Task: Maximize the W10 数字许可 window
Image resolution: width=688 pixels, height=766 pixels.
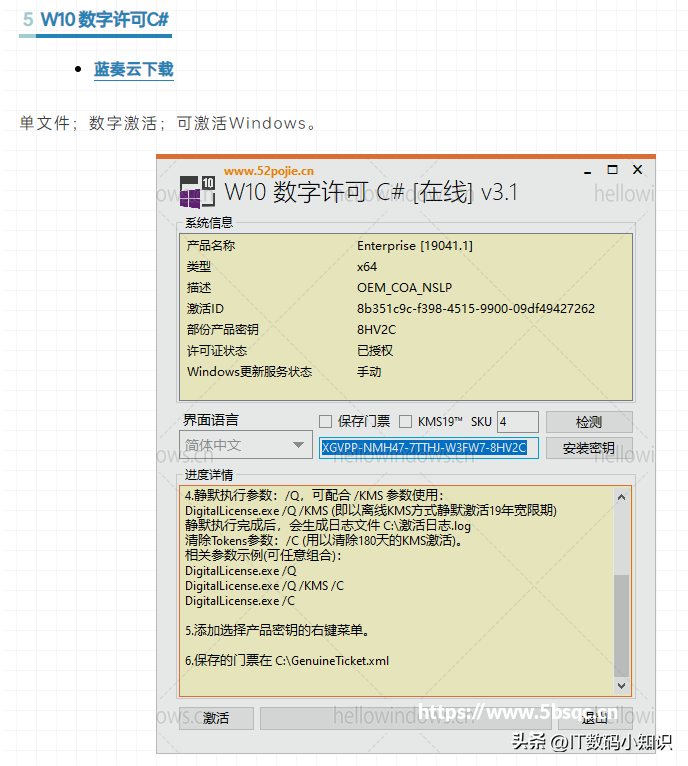Action: pos(612,170)
